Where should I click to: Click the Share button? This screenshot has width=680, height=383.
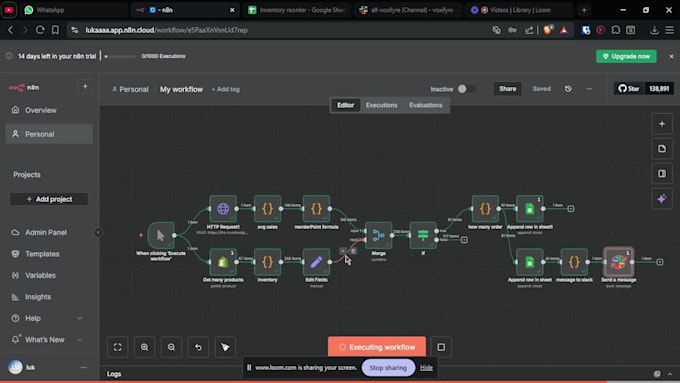(507, 89)
